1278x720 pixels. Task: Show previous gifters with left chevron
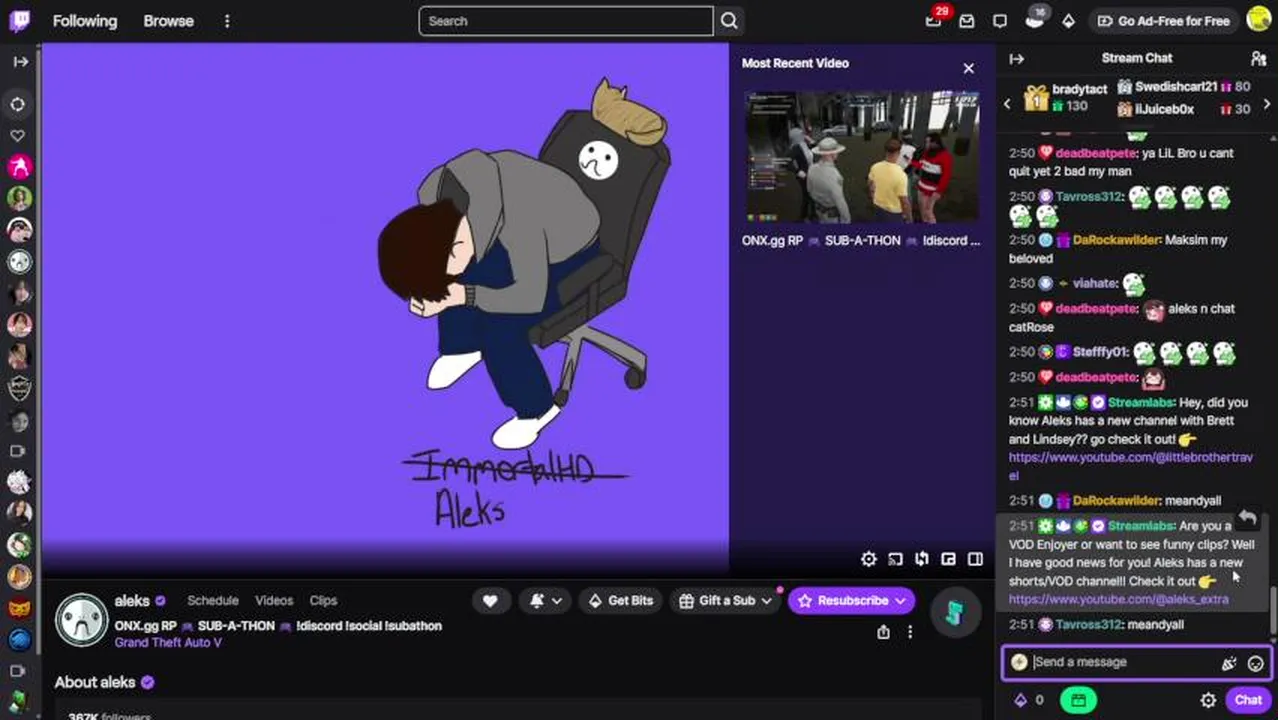coord(1007,103)
